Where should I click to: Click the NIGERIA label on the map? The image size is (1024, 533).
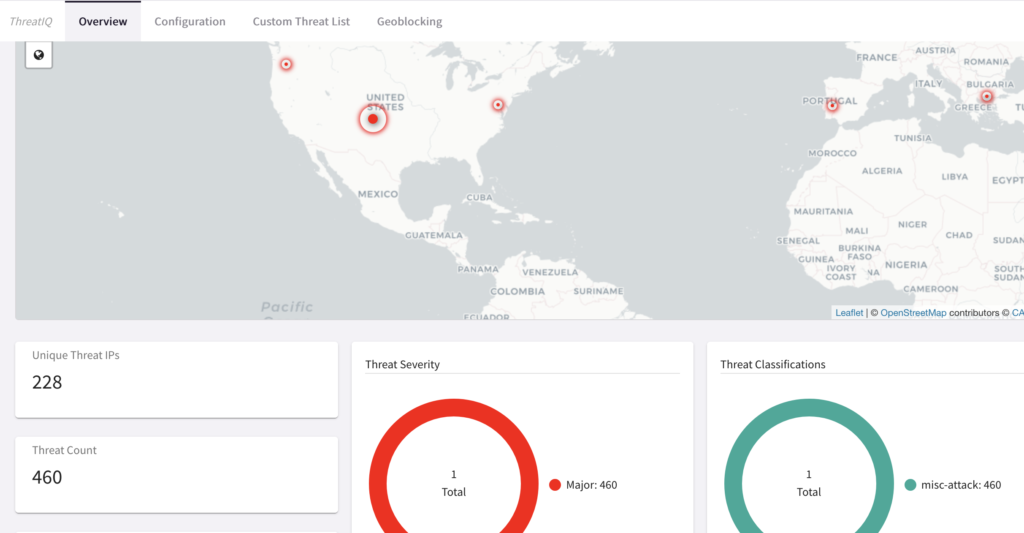coord(906,265)
